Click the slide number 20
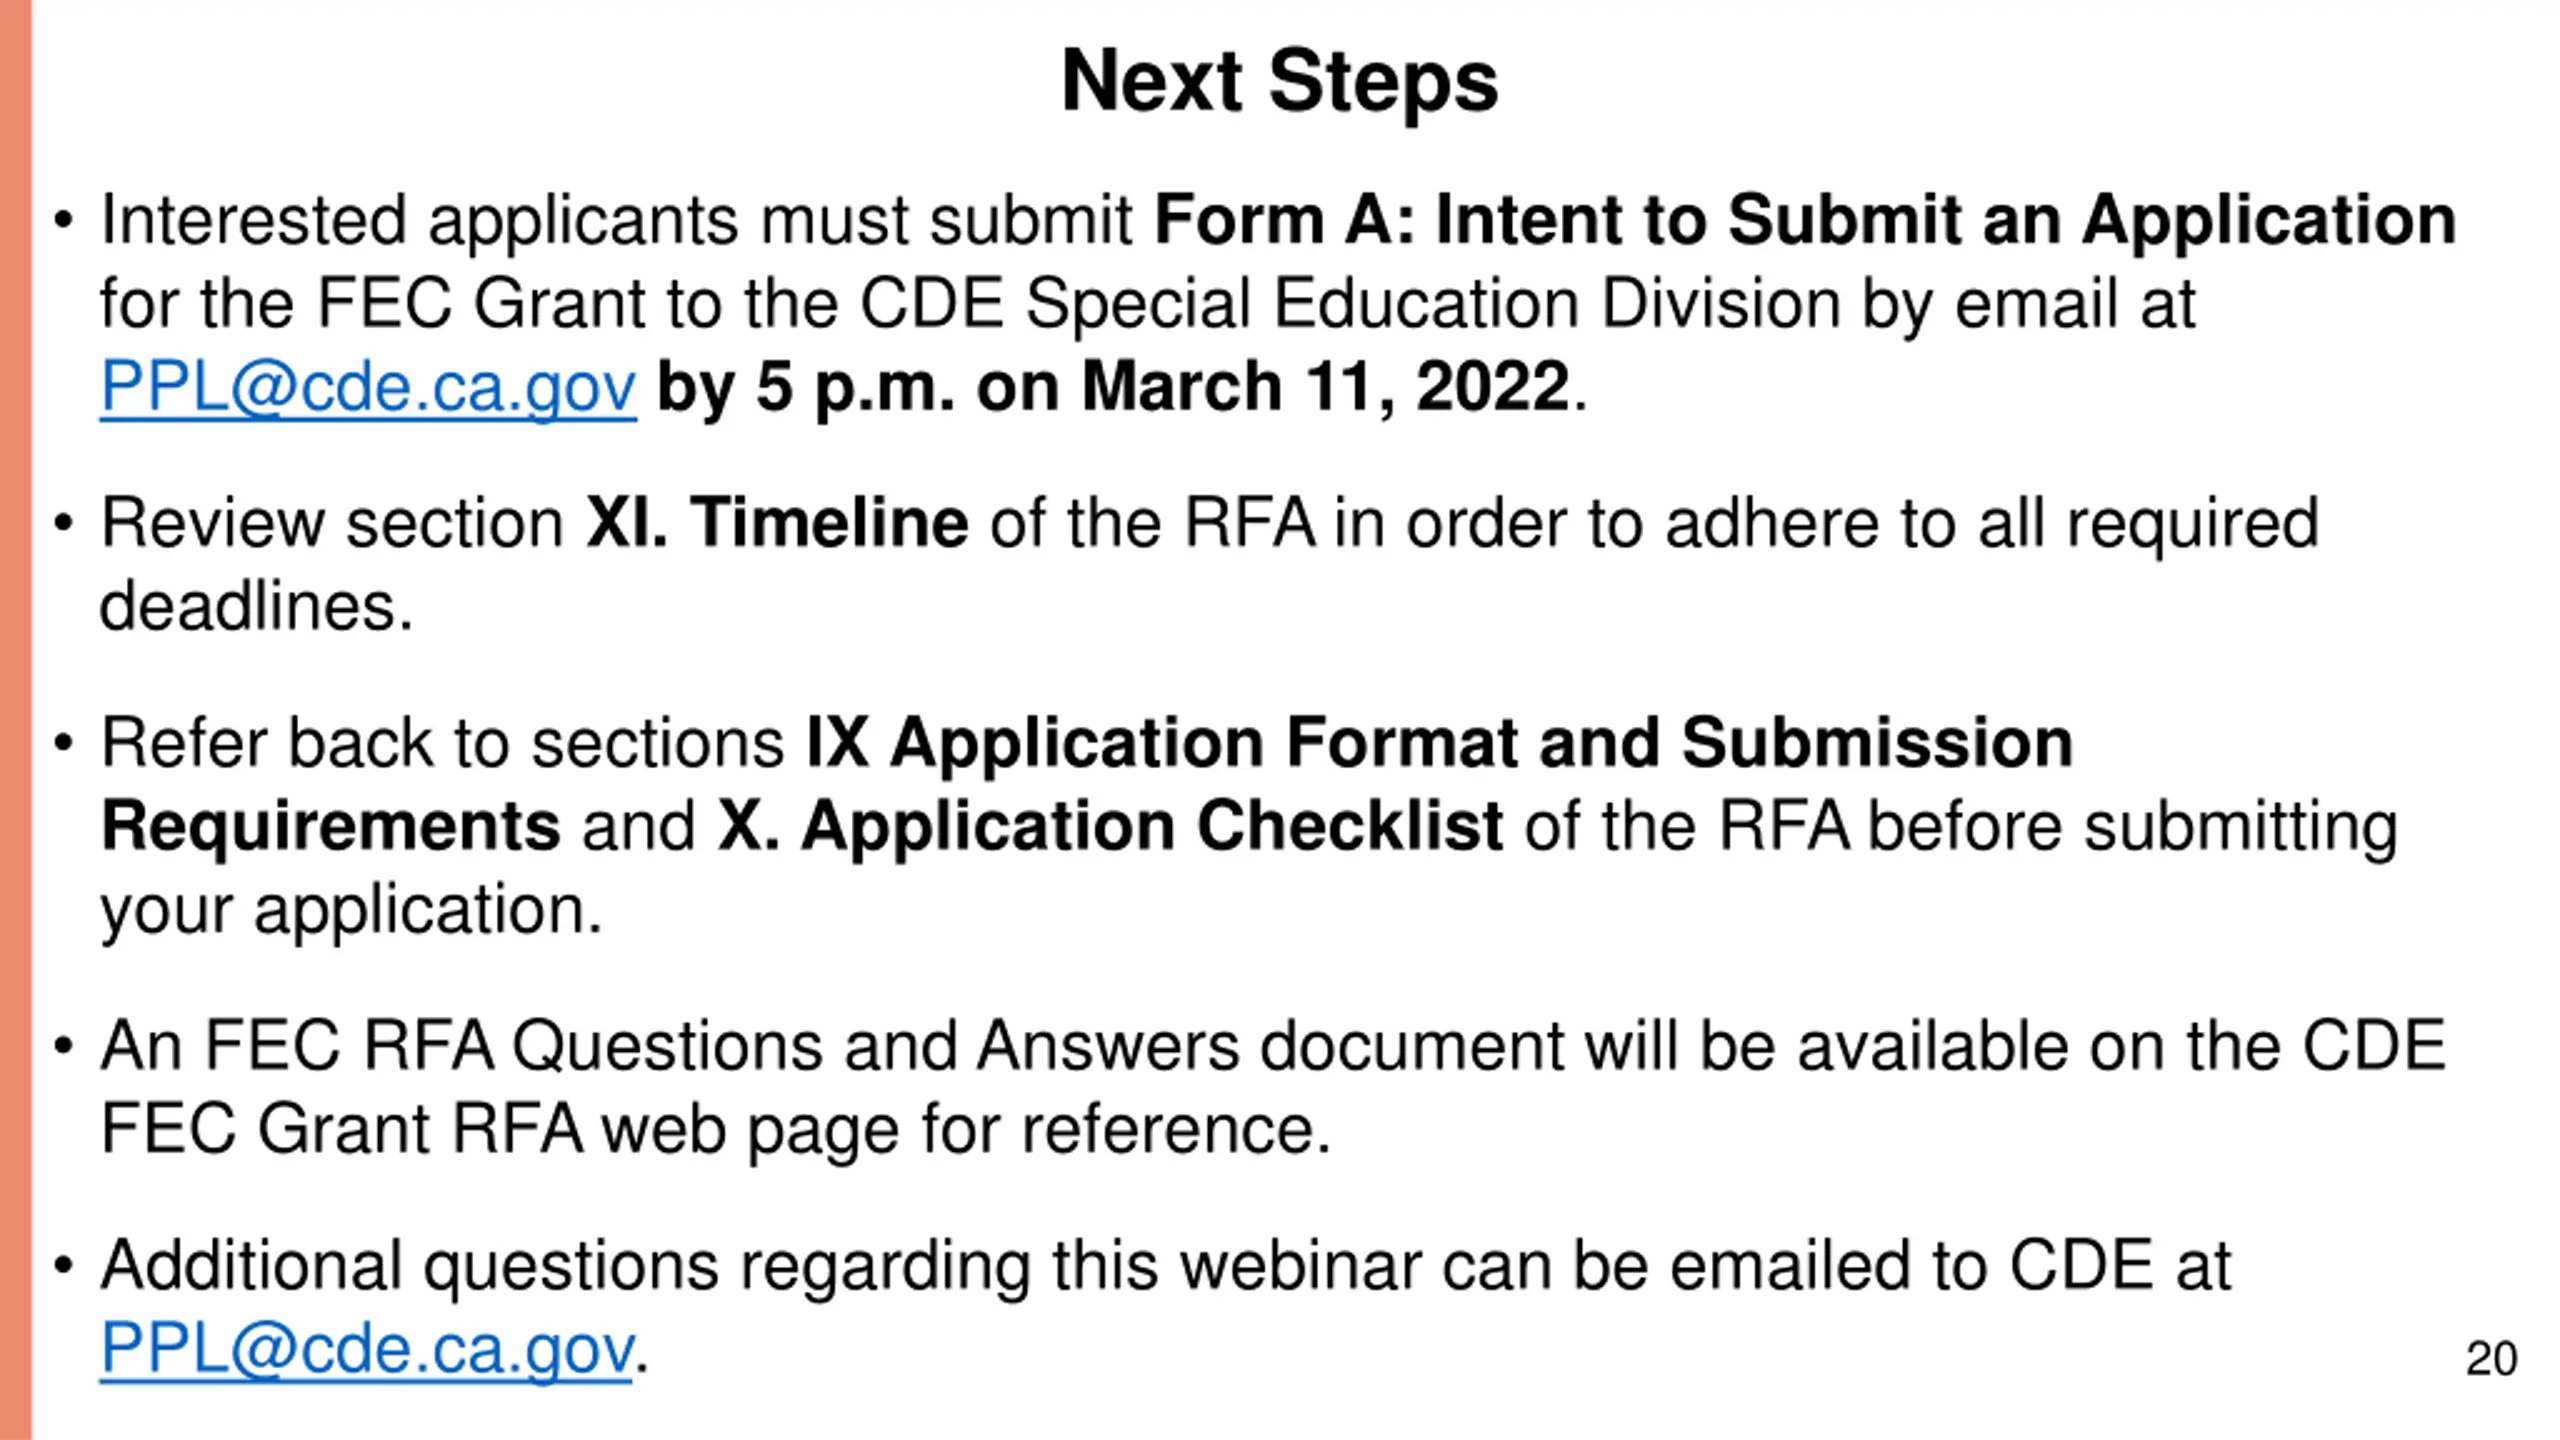This screenshot has height=1440, width=2560. pyautogui.click(x=2491, y=1359)
